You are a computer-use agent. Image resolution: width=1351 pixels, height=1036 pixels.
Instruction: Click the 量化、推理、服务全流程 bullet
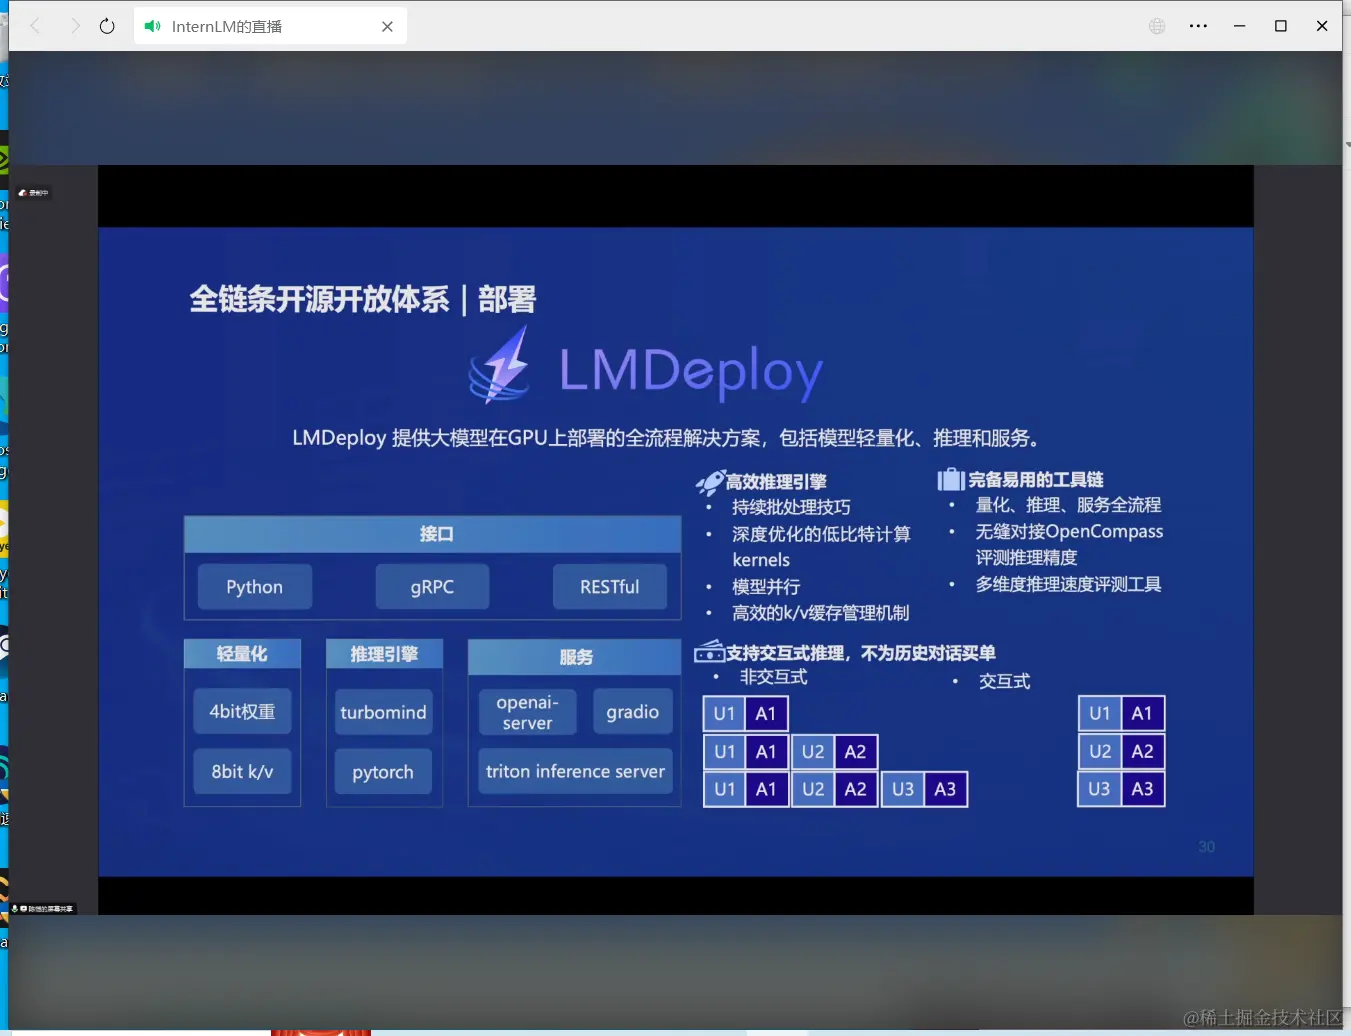1068,505
